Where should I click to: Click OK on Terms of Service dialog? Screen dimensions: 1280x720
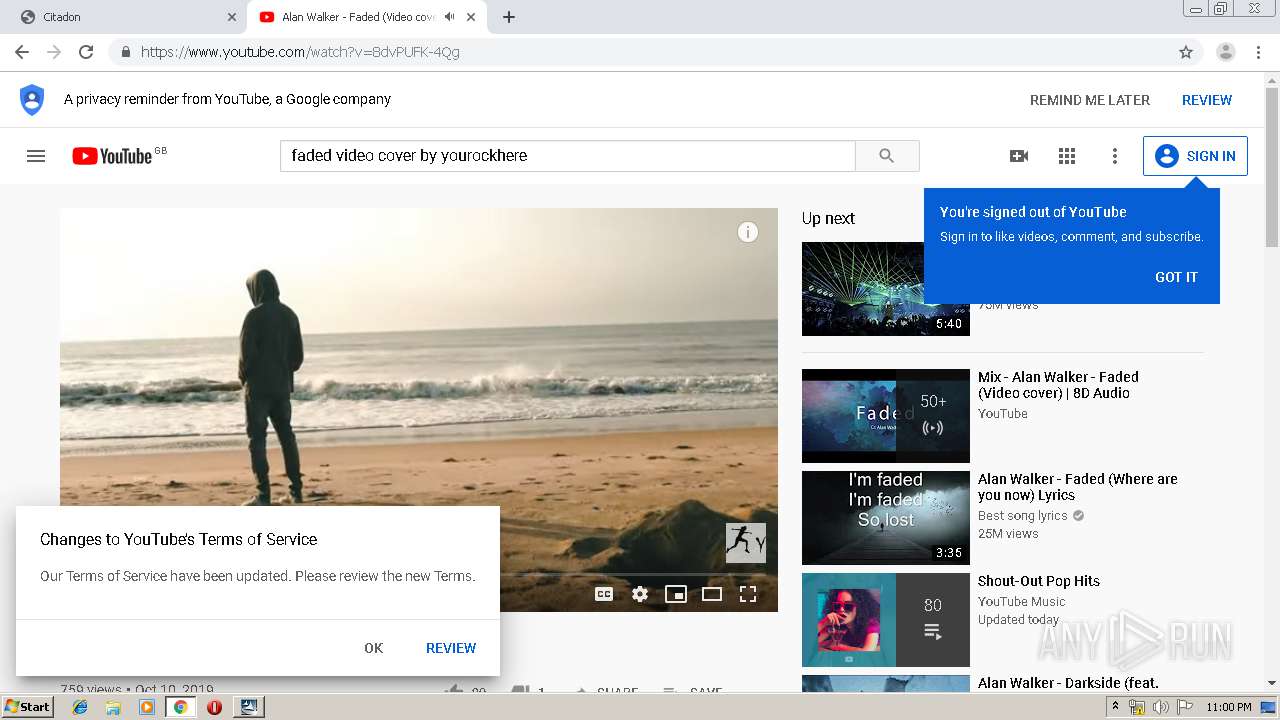(x=373, y=648)
